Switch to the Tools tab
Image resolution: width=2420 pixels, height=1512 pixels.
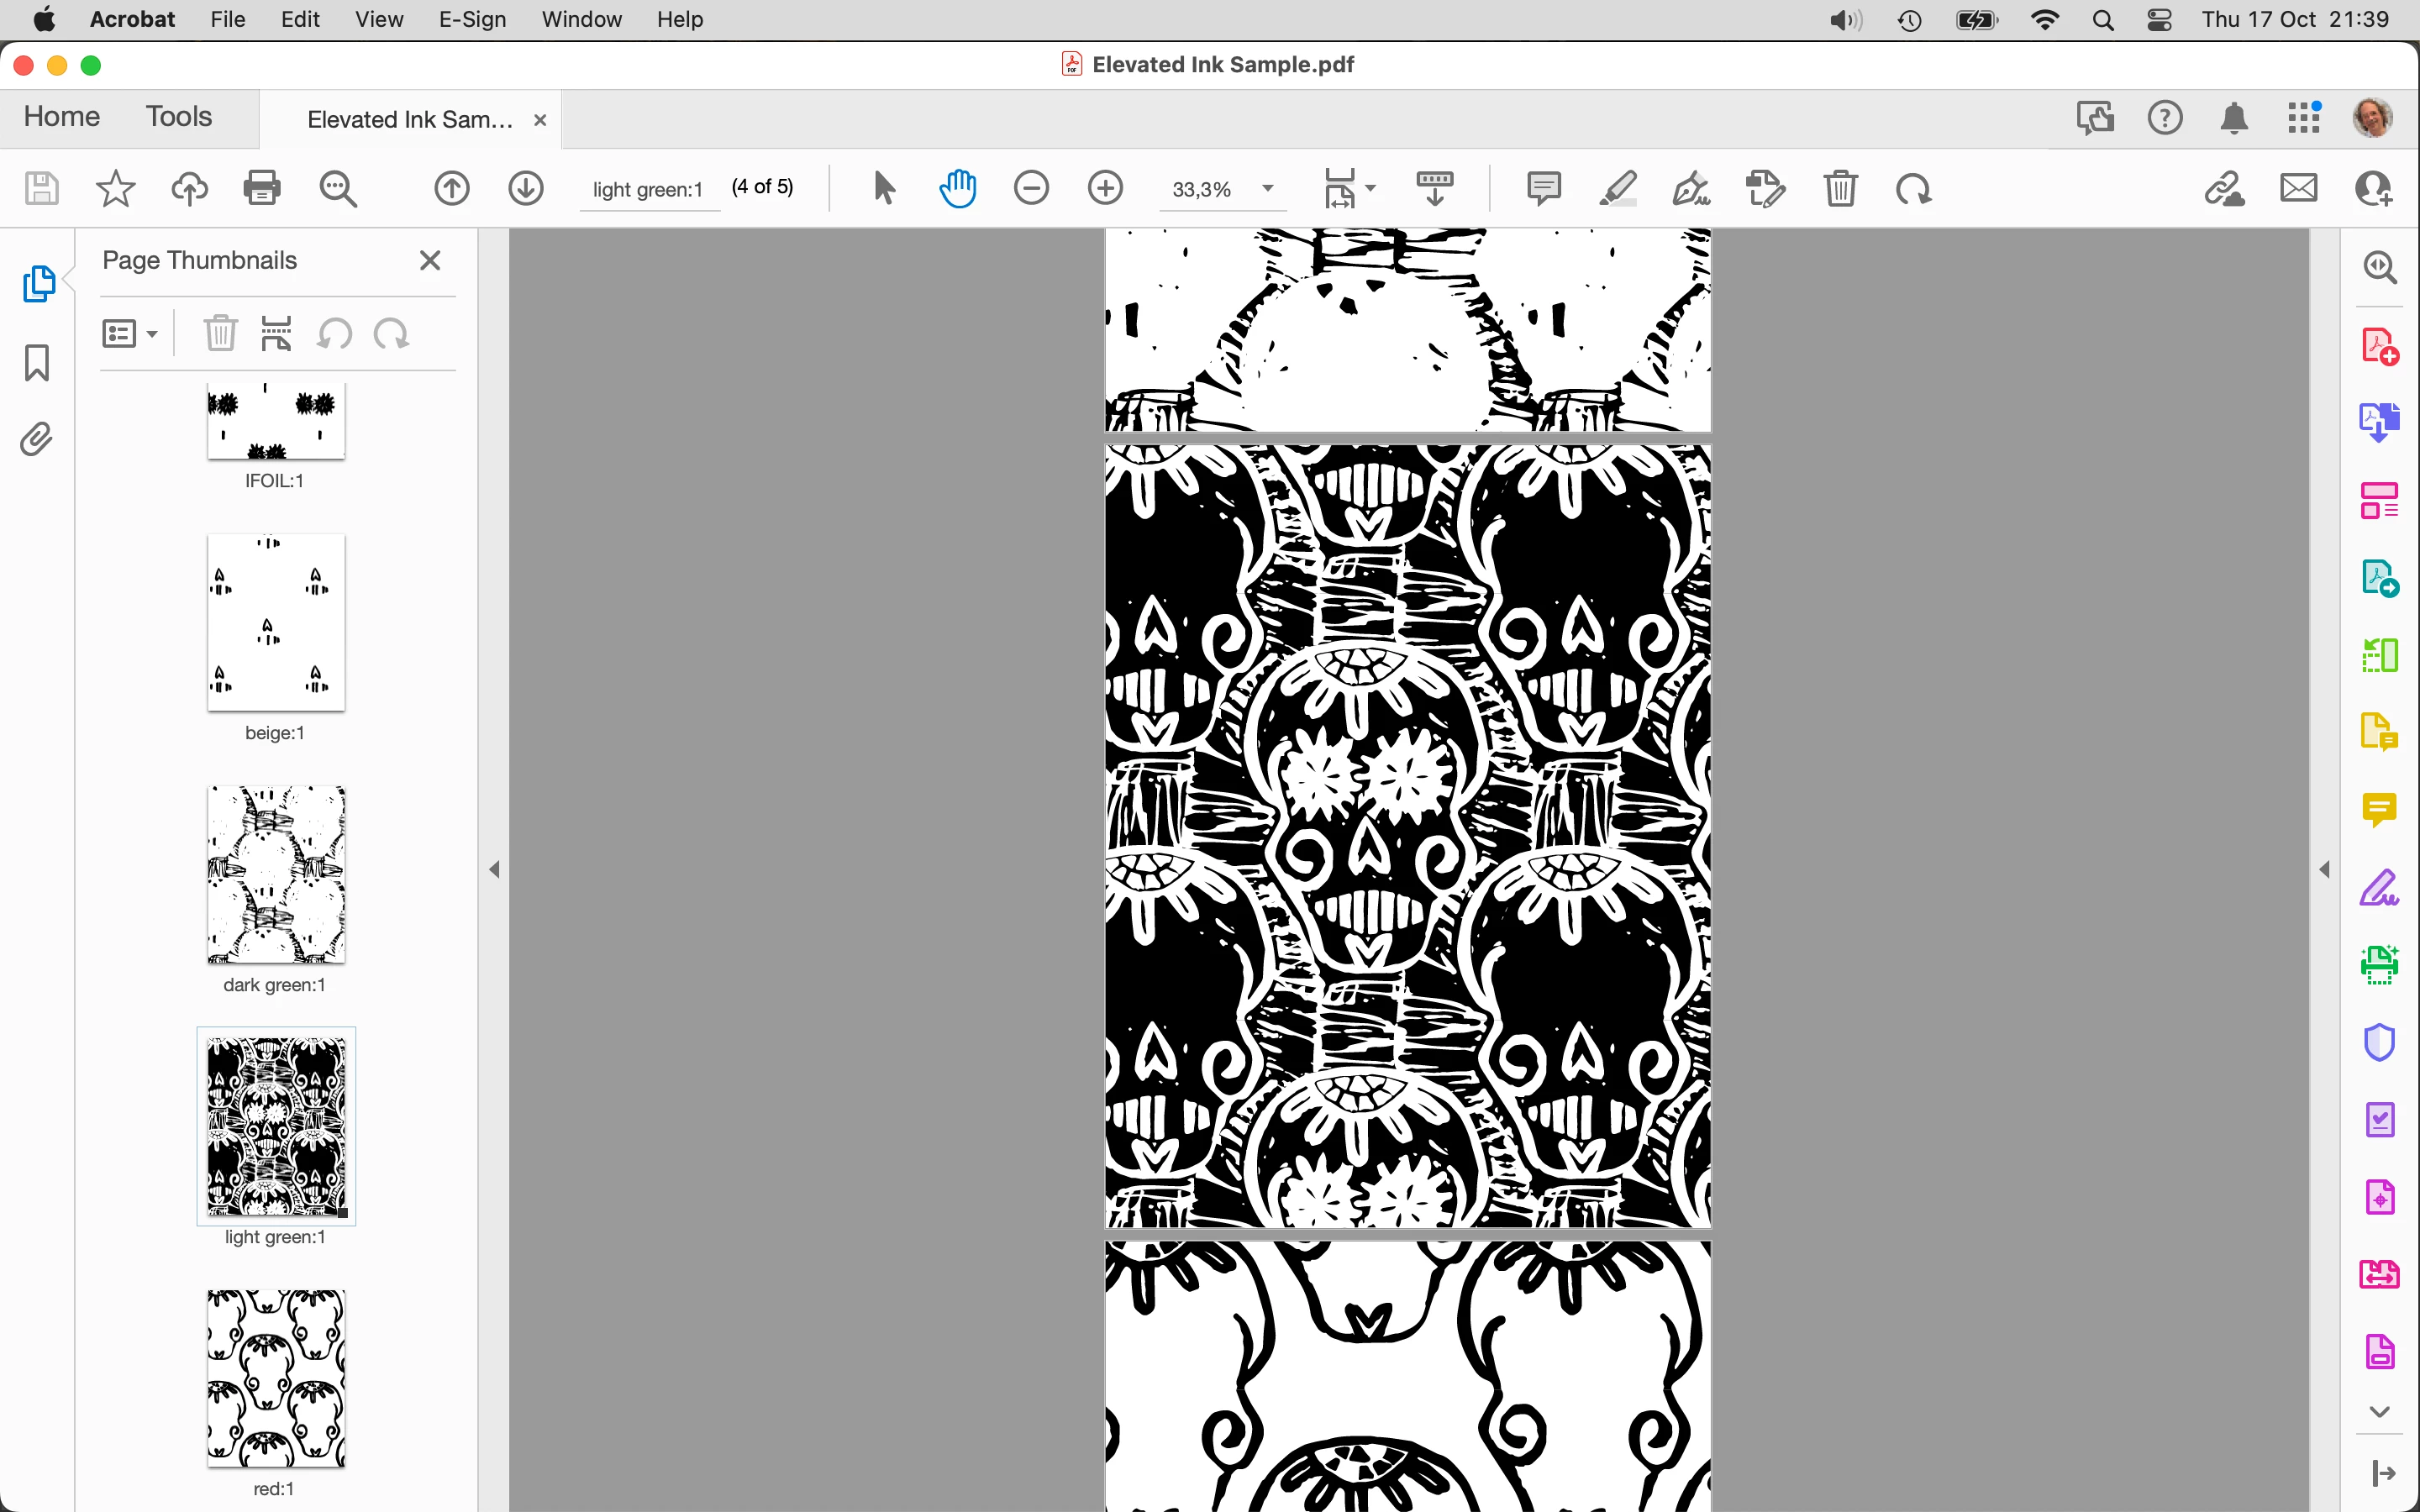(179, 116)
